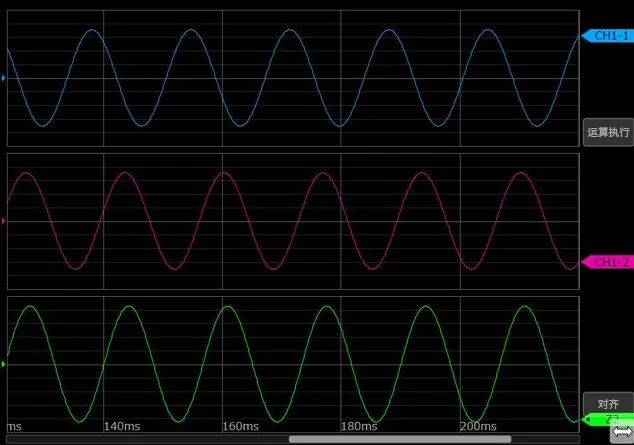
Task: Select the blue CH1-1 channel tag
Action: (607, 36)
